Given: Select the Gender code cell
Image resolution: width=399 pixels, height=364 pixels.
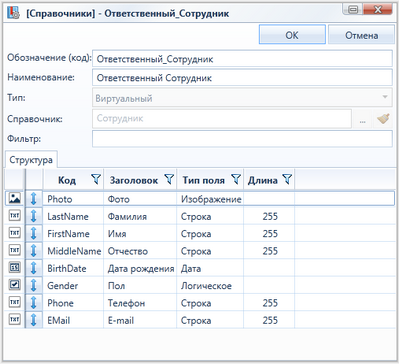Looking at the screenshot, I should [x=73, y=286].
